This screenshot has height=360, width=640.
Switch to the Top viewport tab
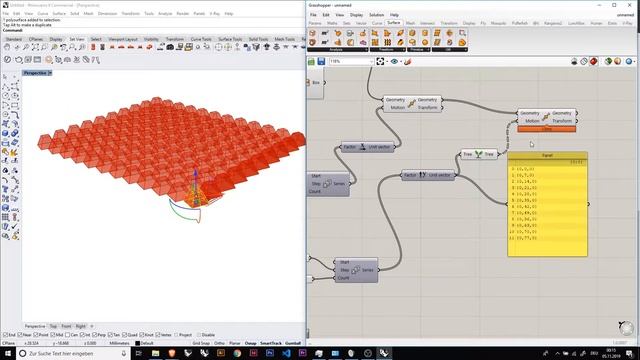point(53,326)
